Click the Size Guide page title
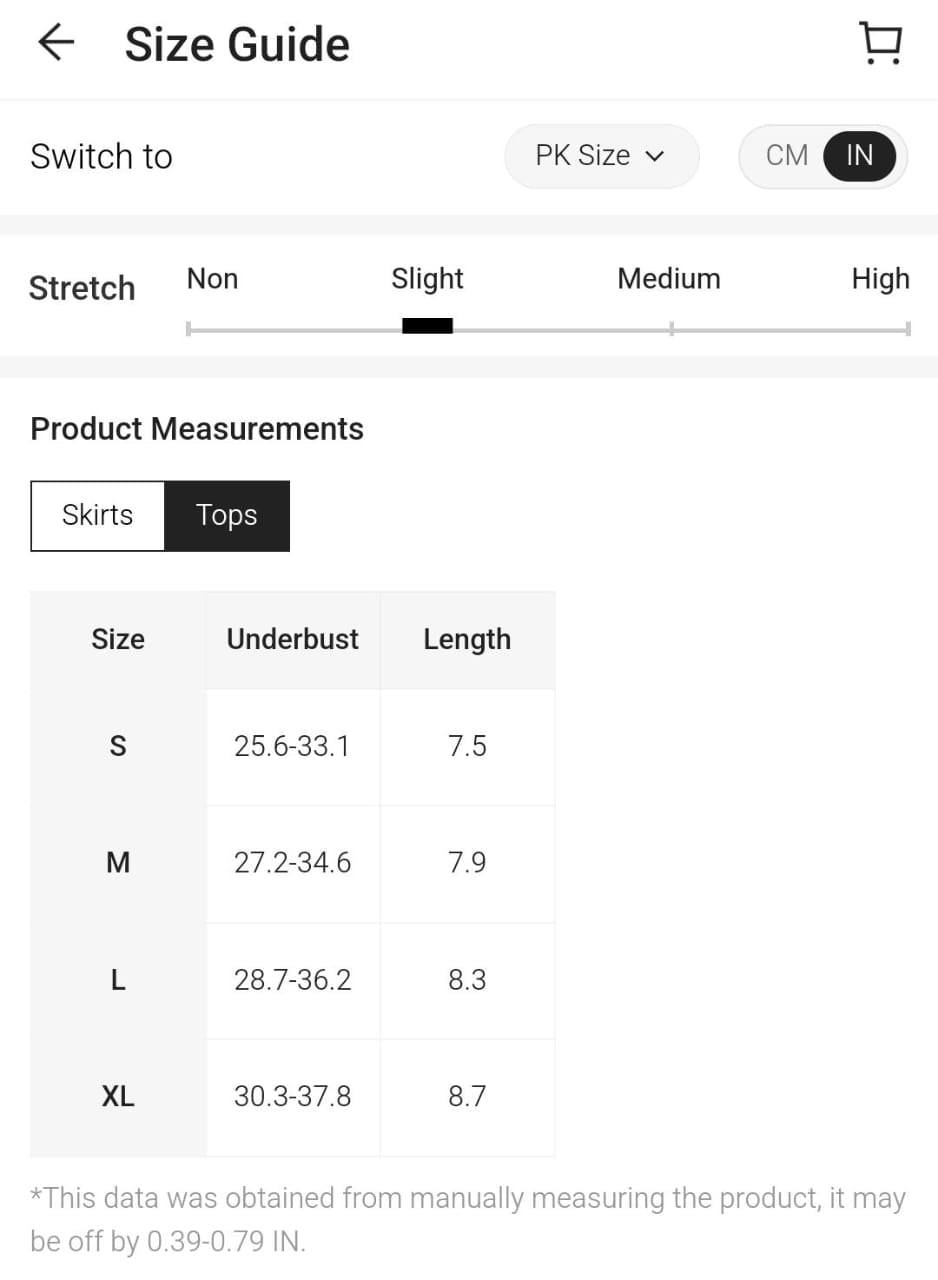 pos(237,45)
